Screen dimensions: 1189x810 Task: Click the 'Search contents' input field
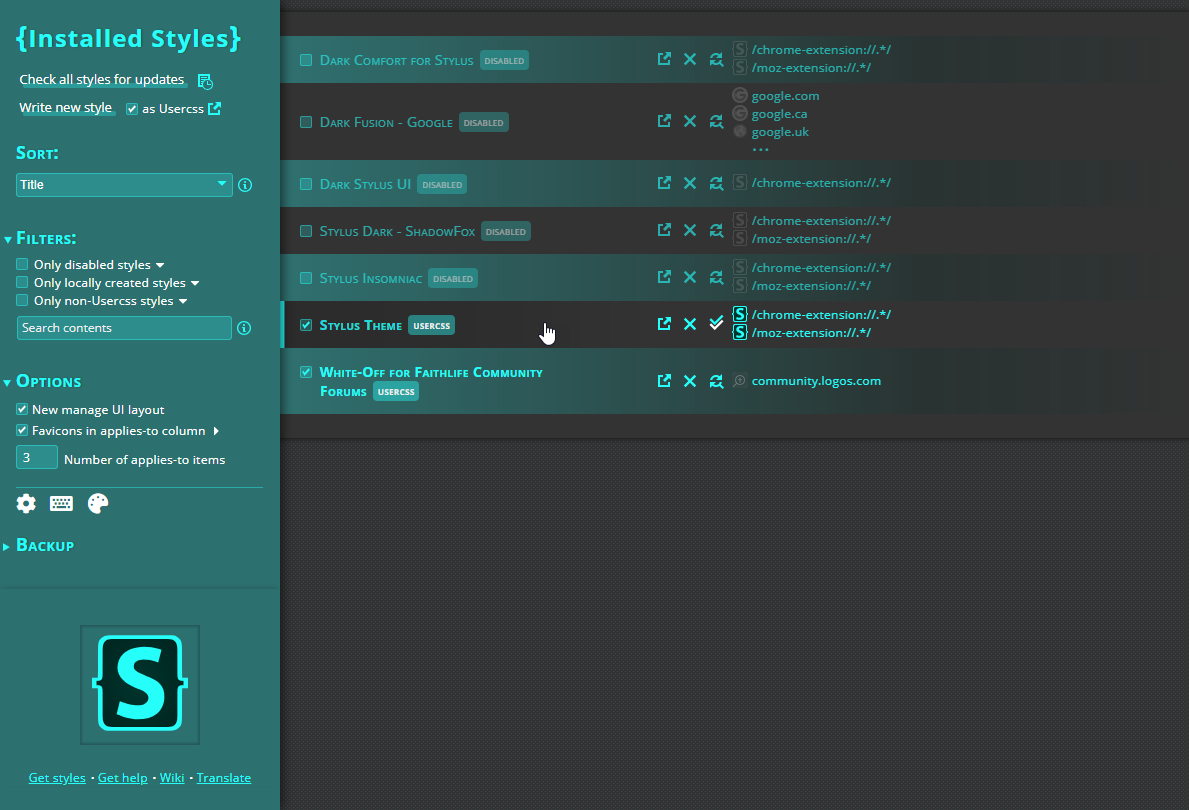pos(124,328)
